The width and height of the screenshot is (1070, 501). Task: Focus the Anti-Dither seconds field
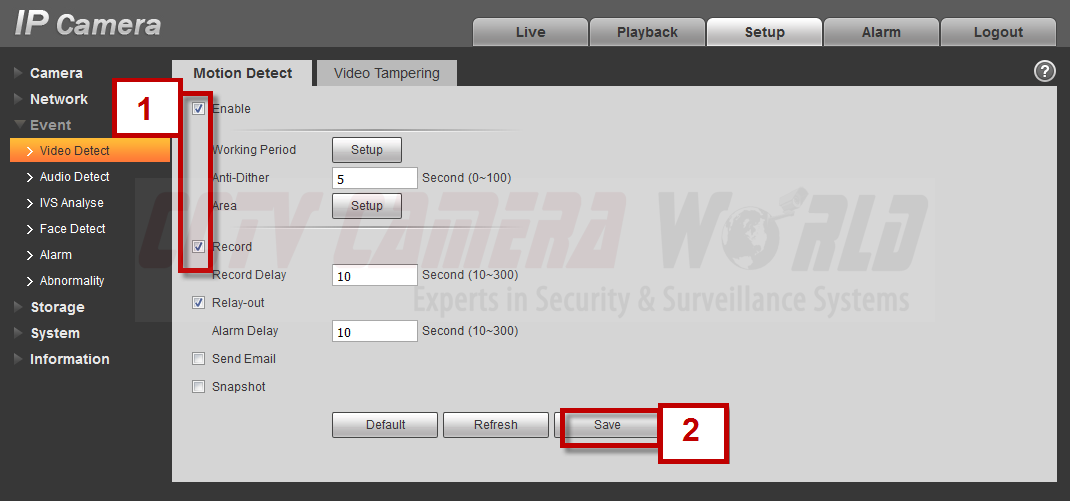click(x=375, y=178)
